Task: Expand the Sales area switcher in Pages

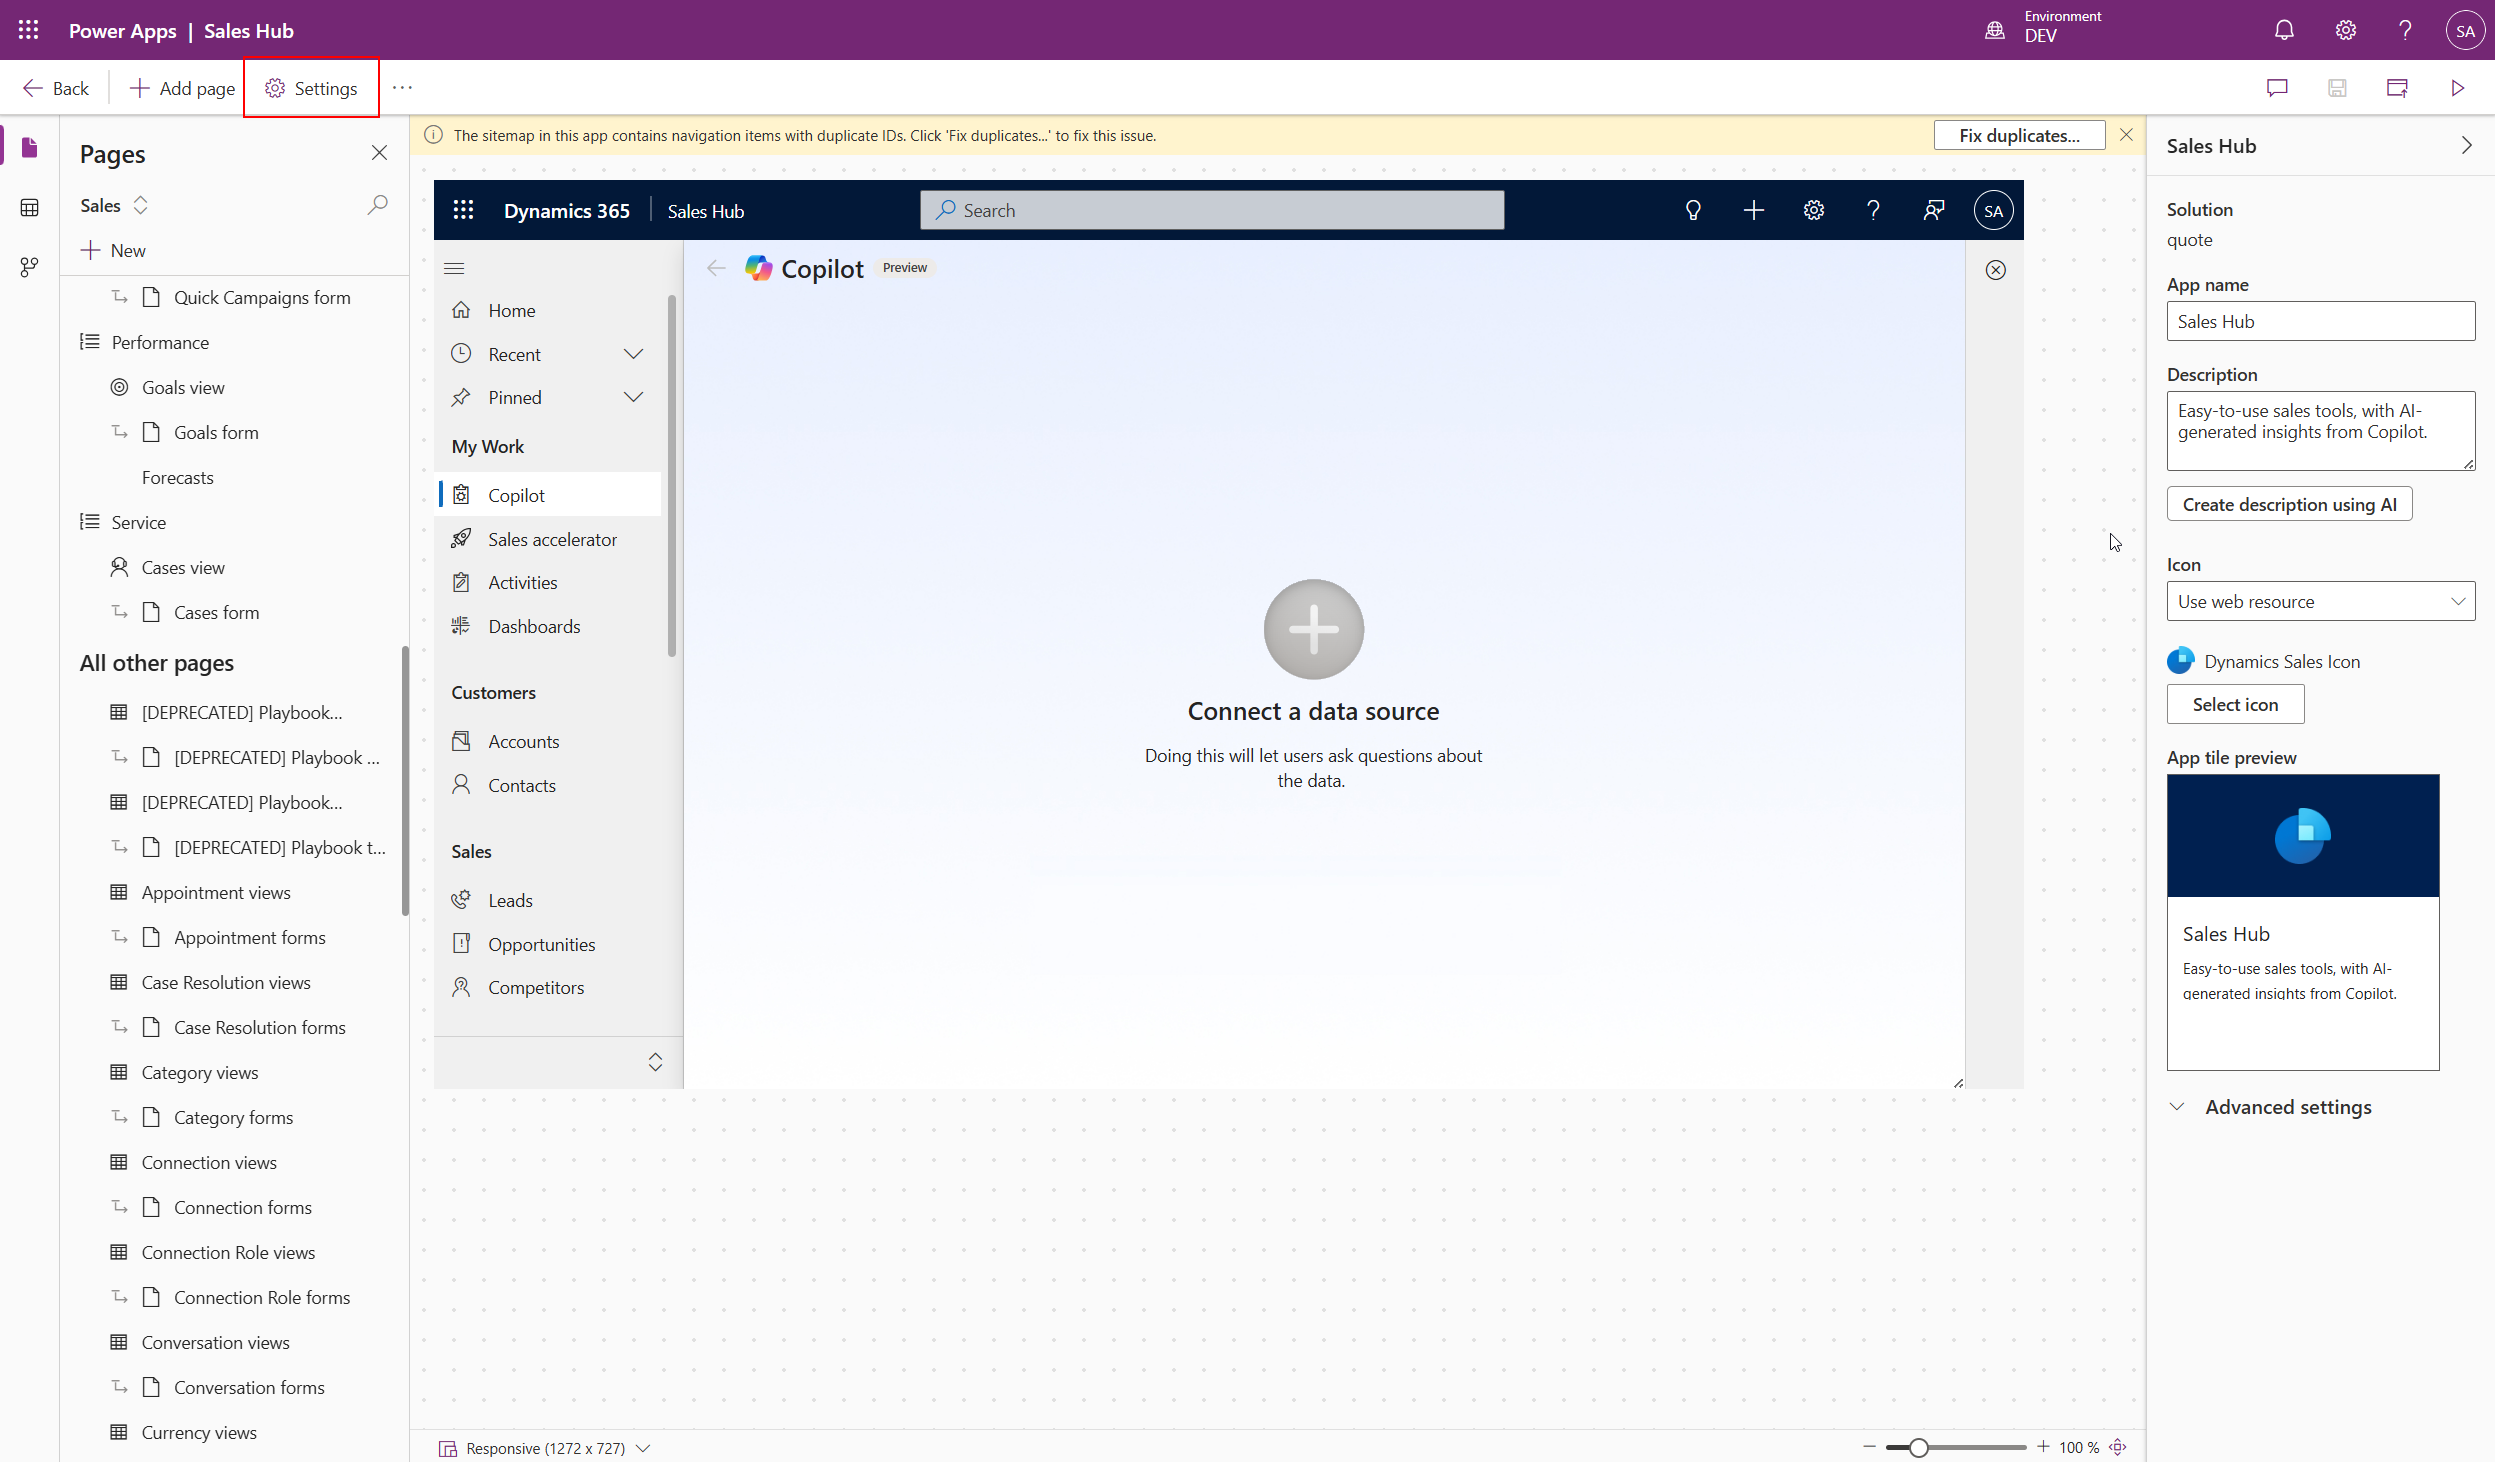Action: [x=141, y=205]
